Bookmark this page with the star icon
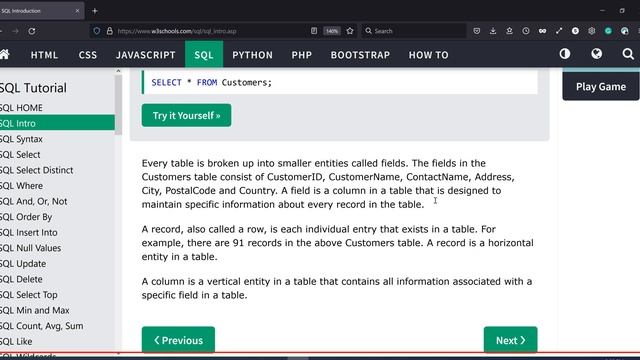Image resolution: width=640 pixels, height=360 pixels. (350, 31)
